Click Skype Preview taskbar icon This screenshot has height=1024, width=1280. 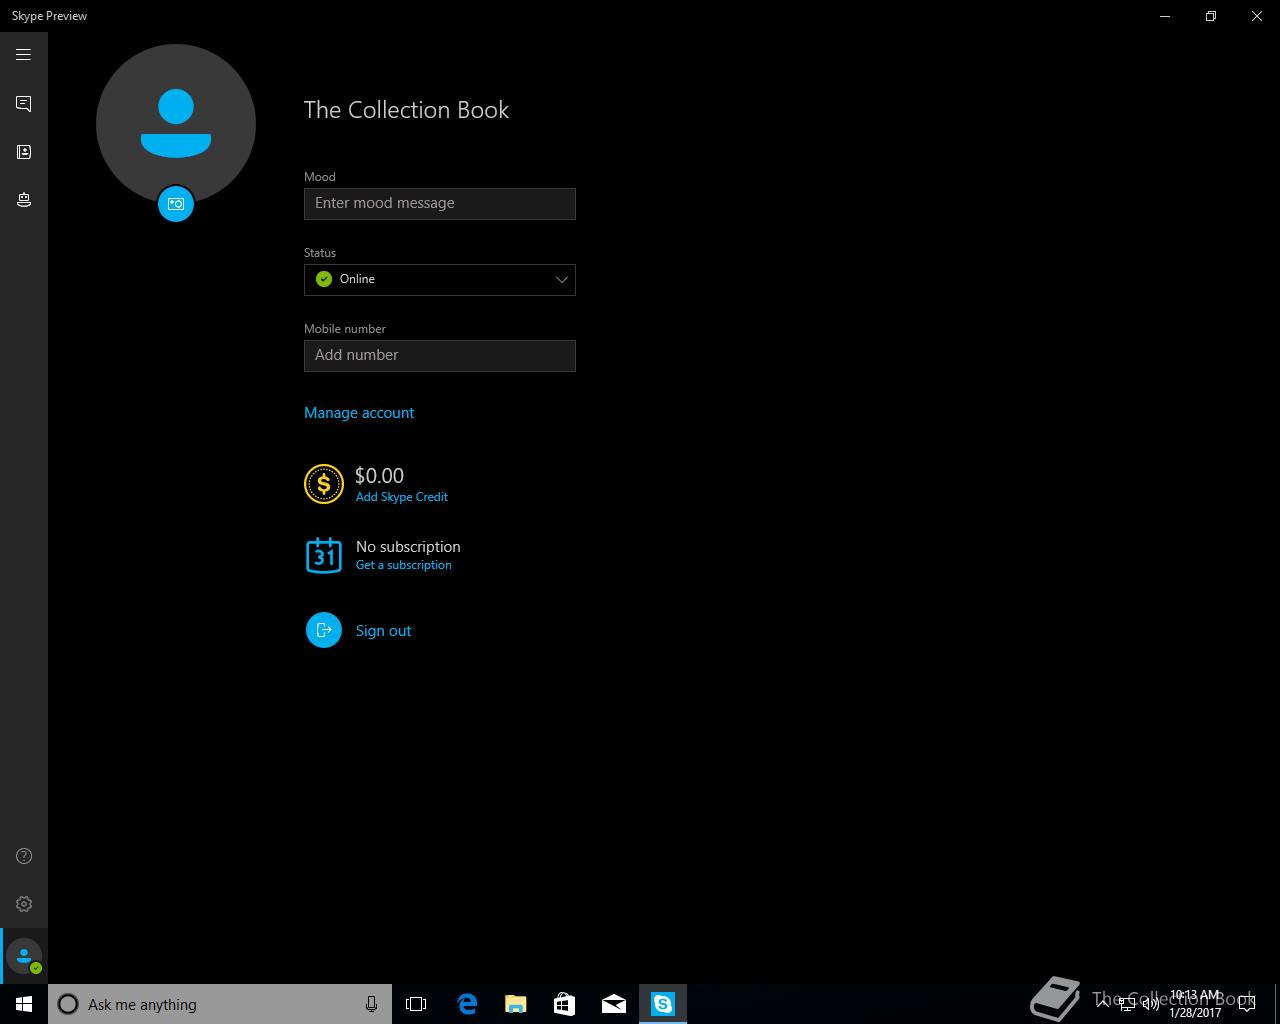click(x=663, y=1004)
